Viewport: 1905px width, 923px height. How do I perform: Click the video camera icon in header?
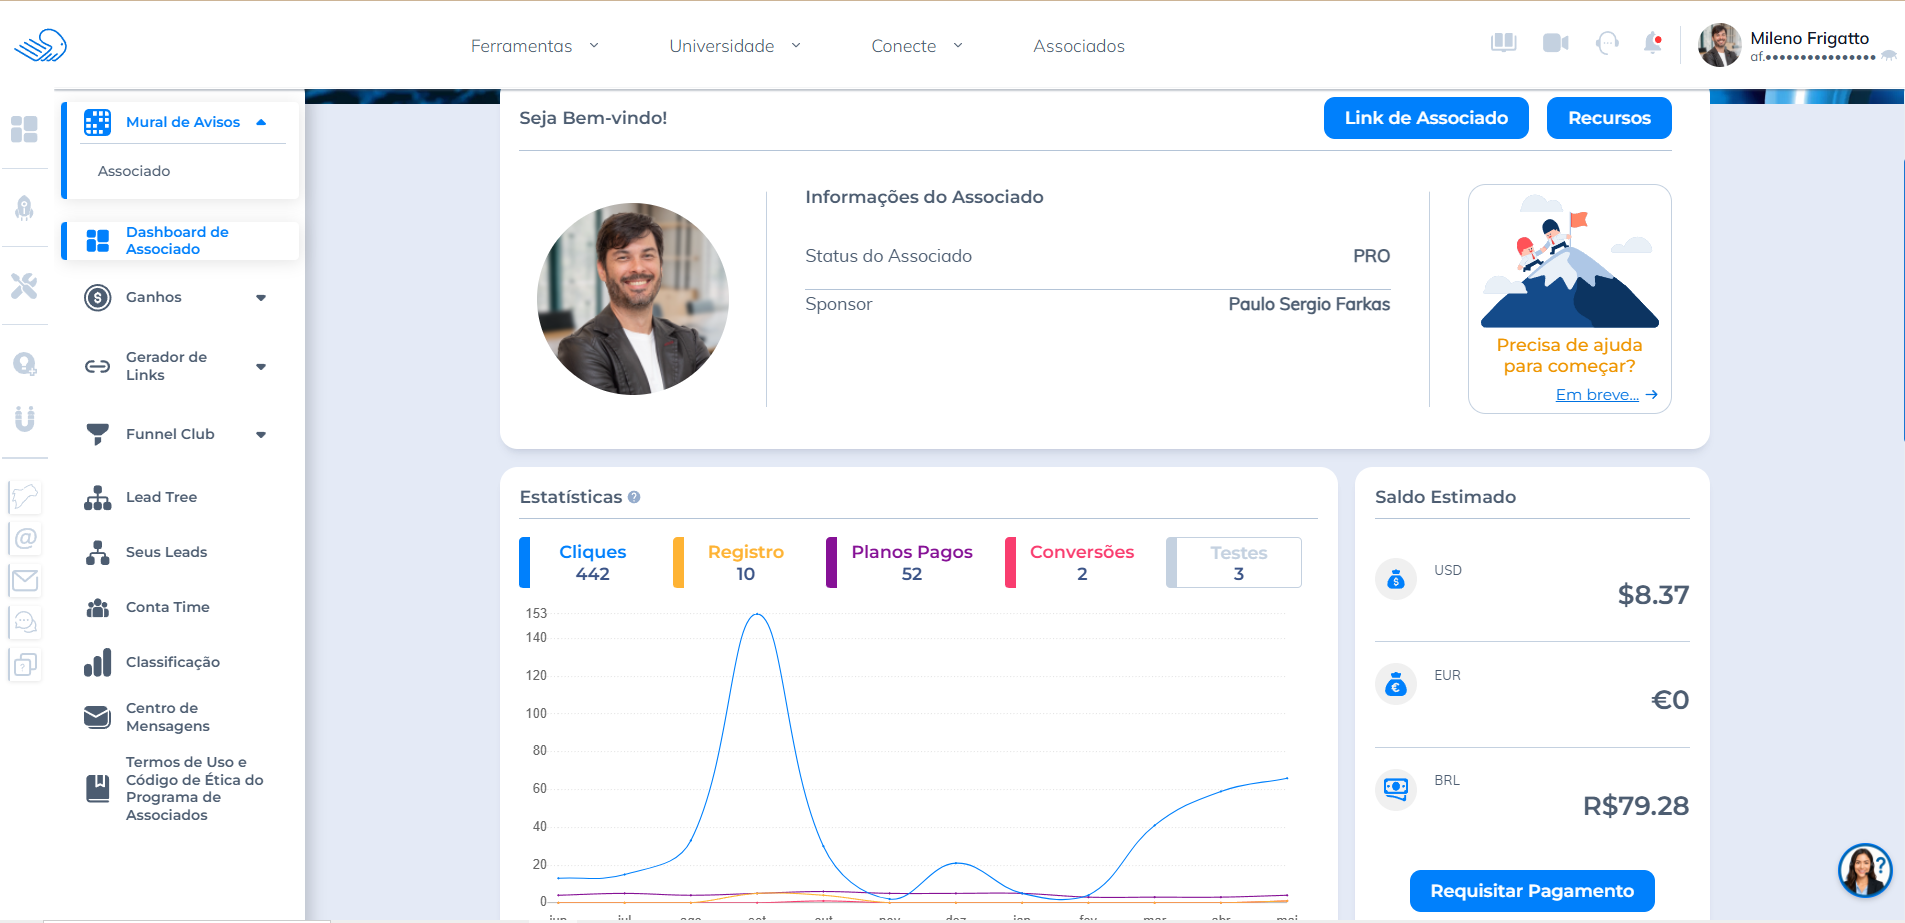pos(1555,43)
